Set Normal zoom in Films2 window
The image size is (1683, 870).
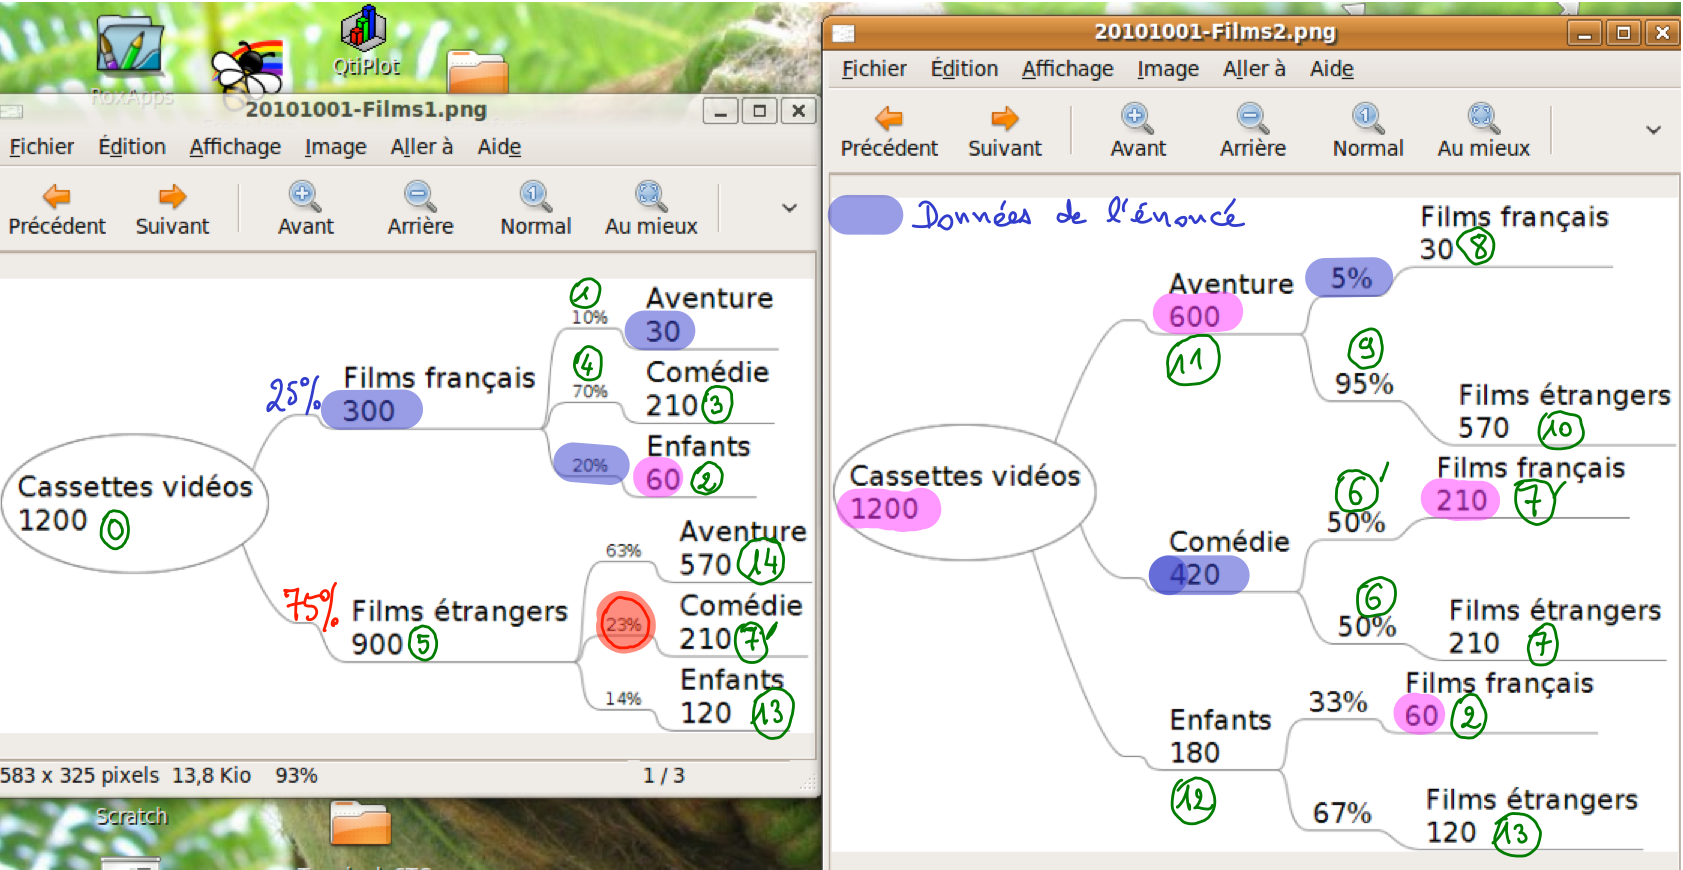click(x=1367, y=119)
